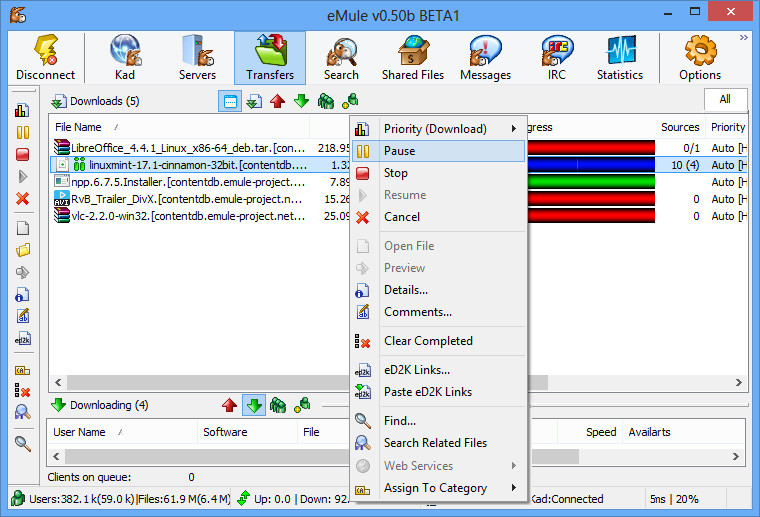Viewport: 760px width, 517px height.
Task: Select the vlc-2.2.0-win32 download row
Action: tap(180, 215)
